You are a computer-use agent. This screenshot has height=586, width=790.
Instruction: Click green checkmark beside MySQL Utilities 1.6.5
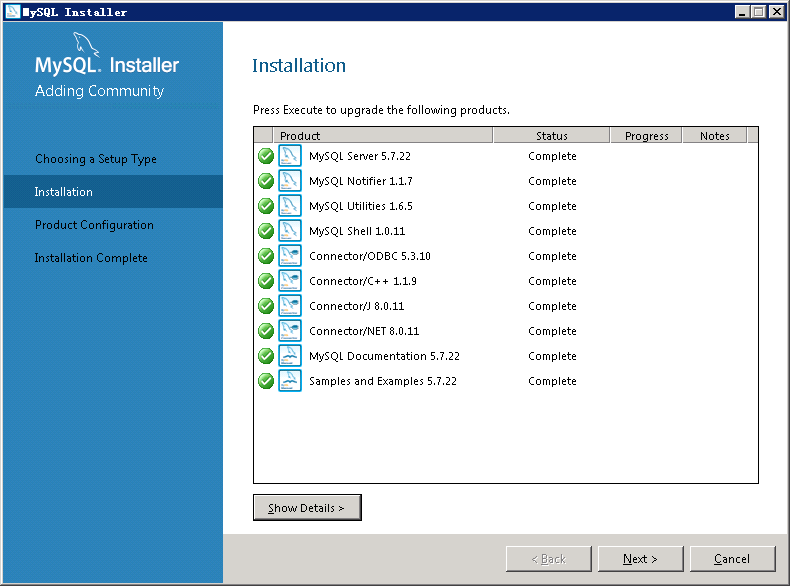266,206
